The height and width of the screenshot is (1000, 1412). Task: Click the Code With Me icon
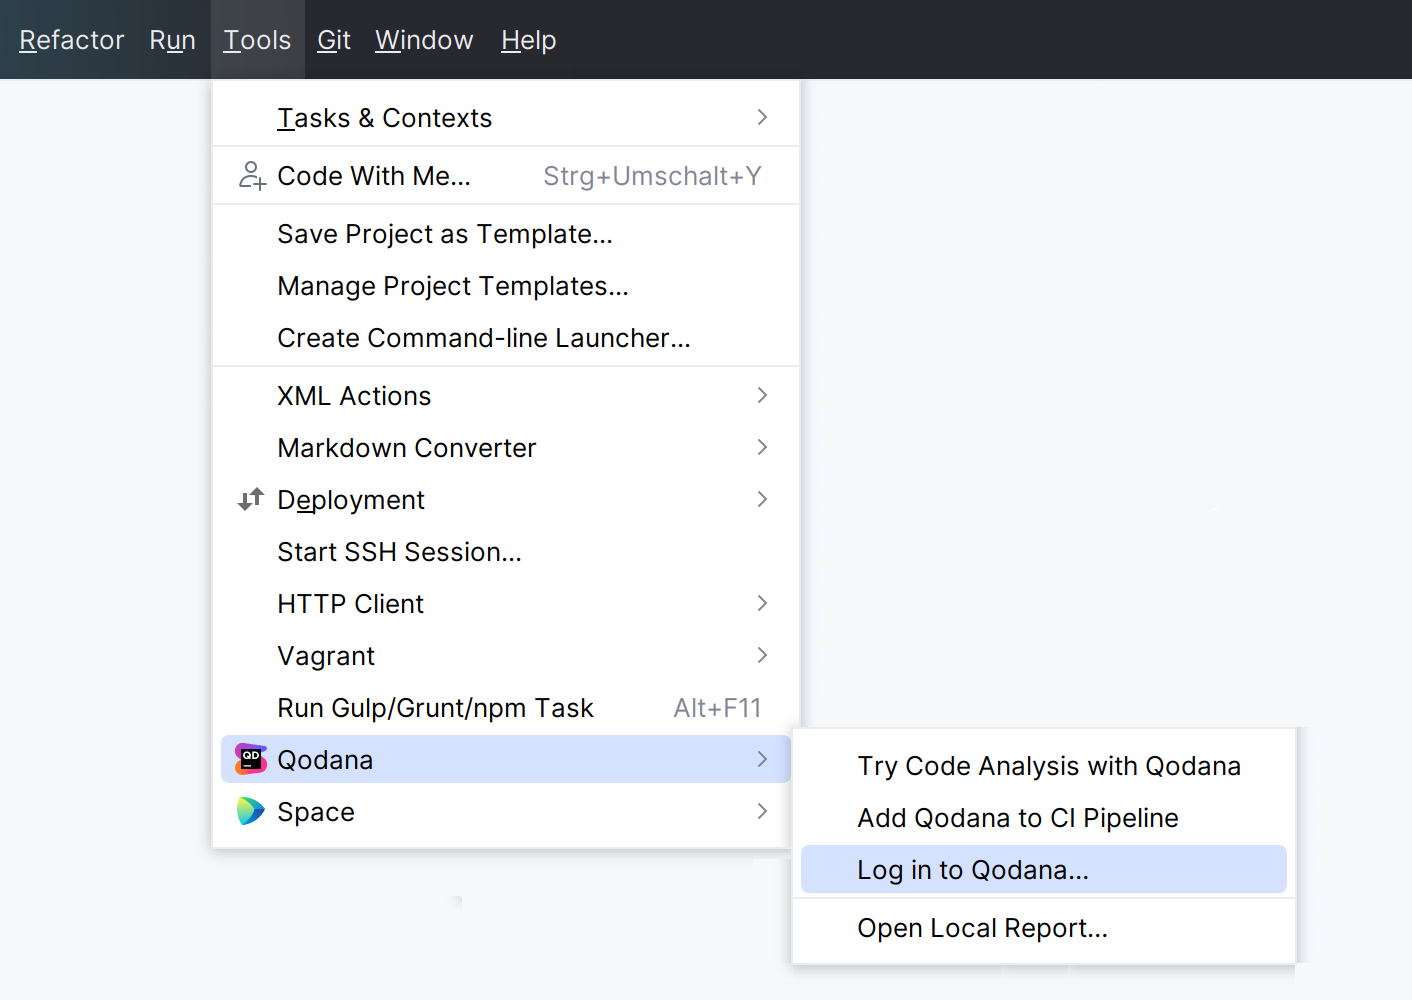[x=251, y=175]
